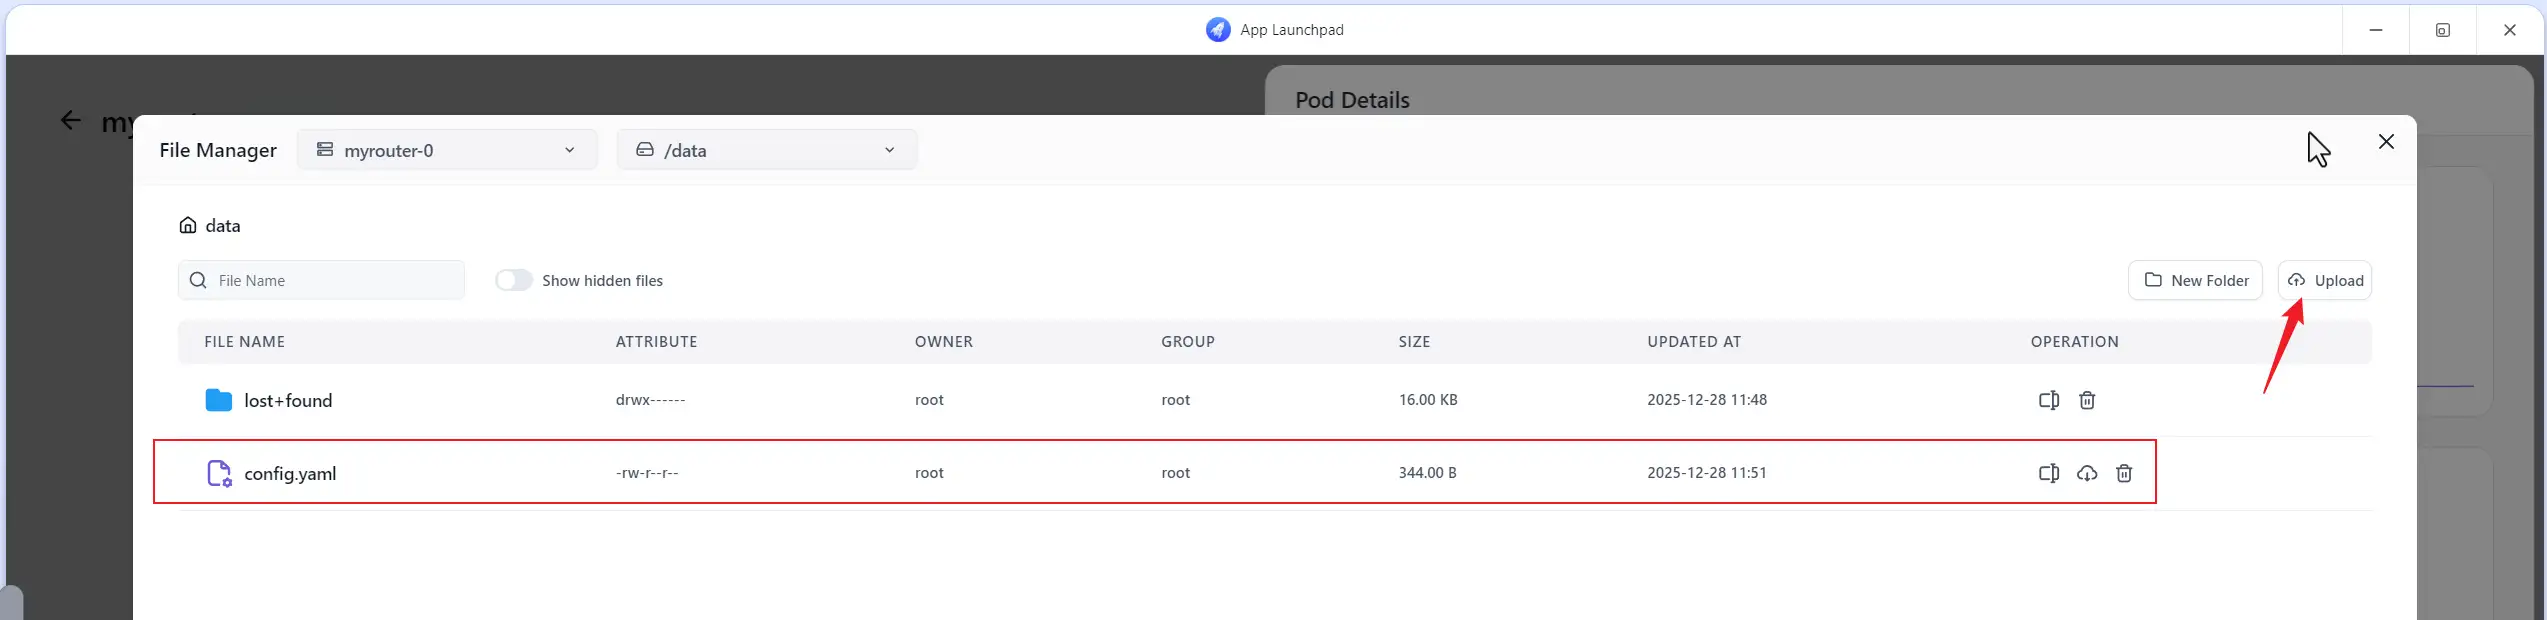Focus the File Name search field
This screenshot has width=2547, height=620.
tap(335, 280)
